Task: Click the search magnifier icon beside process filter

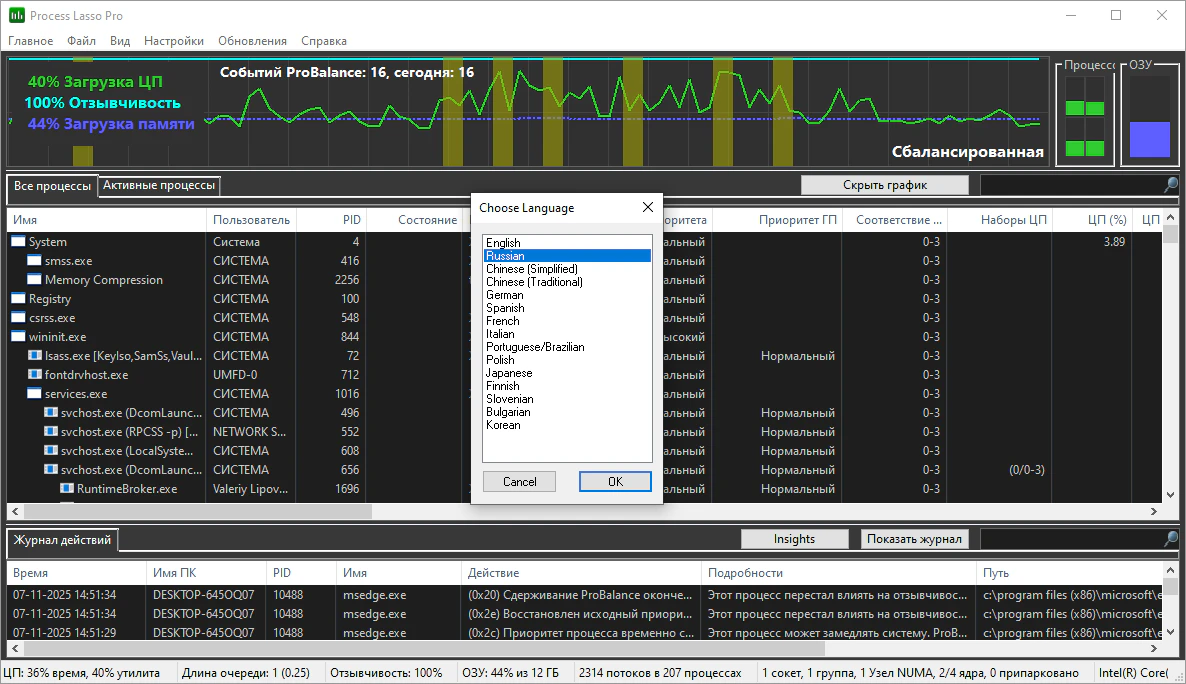Action: 1170,185
